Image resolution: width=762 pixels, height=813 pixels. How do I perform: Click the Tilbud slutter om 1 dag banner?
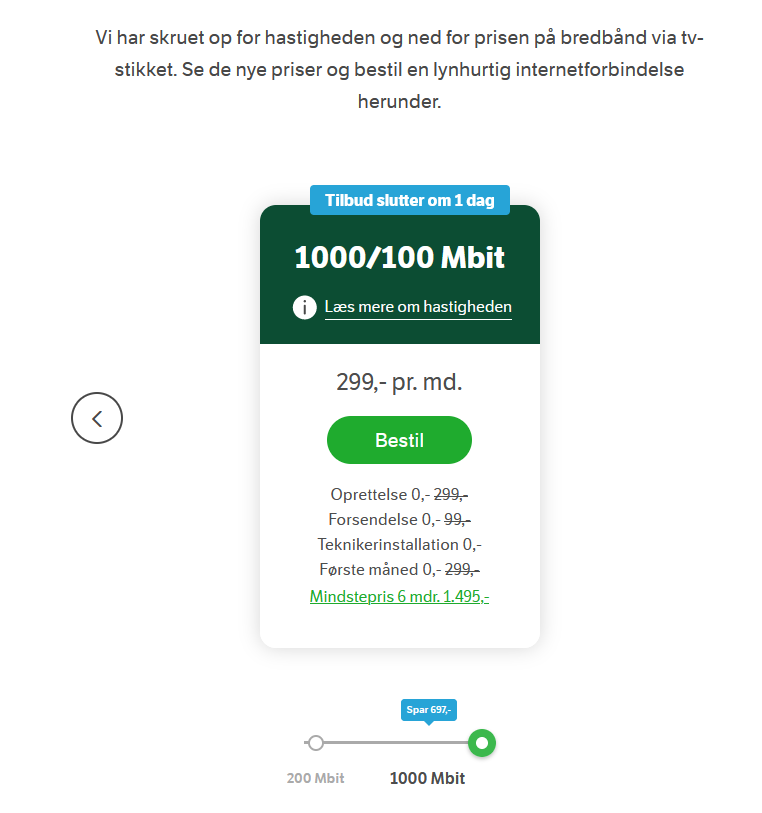409,200
